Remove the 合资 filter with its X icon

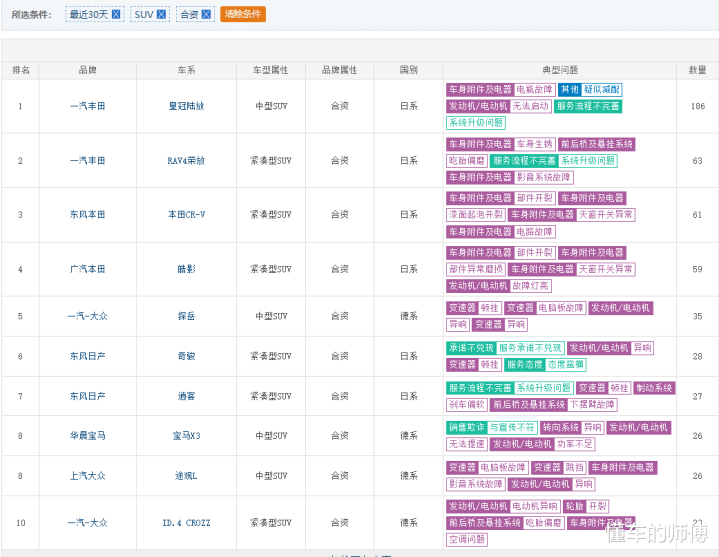click(x=206, y=14)
